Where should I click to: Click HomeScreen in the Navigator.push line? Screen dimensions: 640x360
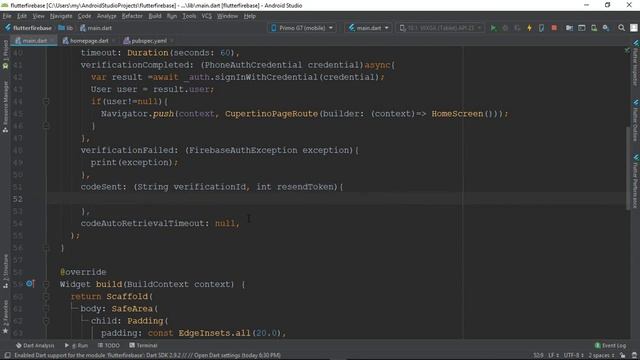point(457,114)
